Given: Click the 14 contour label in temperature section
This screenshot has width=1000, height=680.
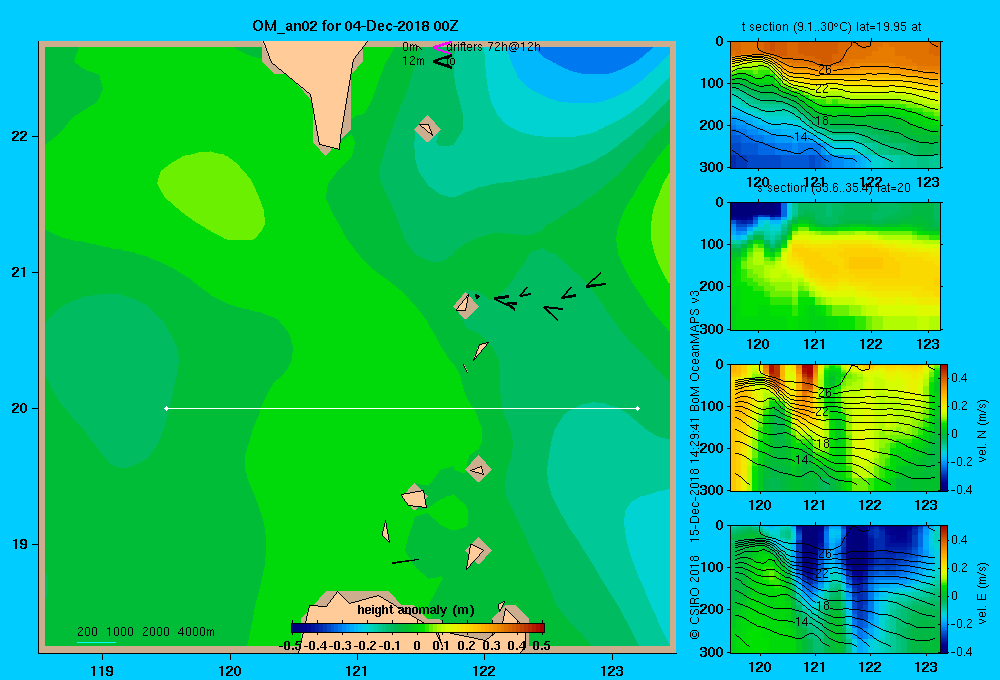Looking at the screenshot, I should point(801,137).
